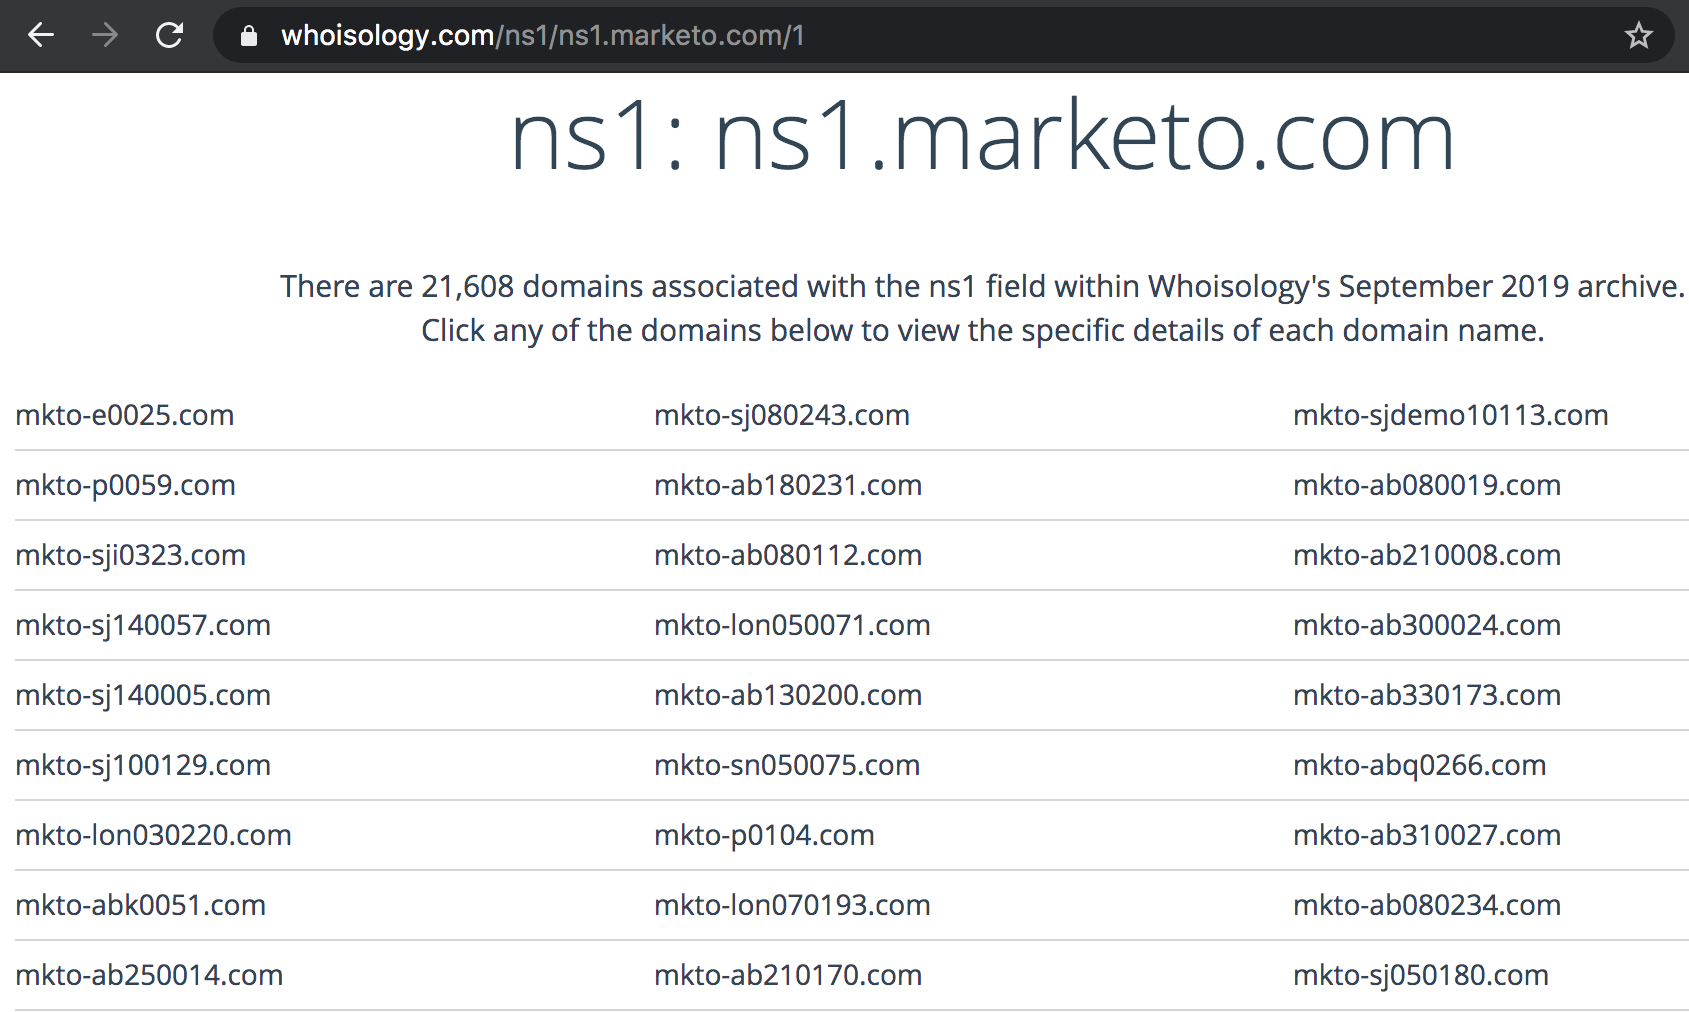The image size is (1689, 1012).
Task: Click the '21,608 domains' description sentence
Action: pos(983,287)
